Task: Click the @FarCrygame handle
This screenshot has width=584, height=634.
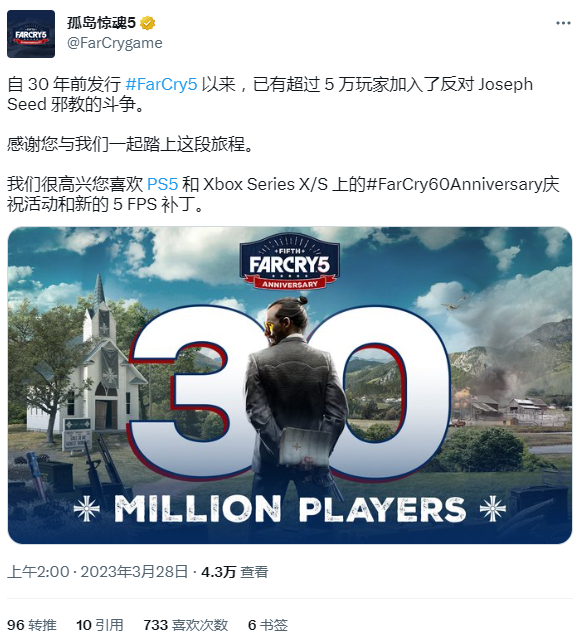Action: point(115,43)
